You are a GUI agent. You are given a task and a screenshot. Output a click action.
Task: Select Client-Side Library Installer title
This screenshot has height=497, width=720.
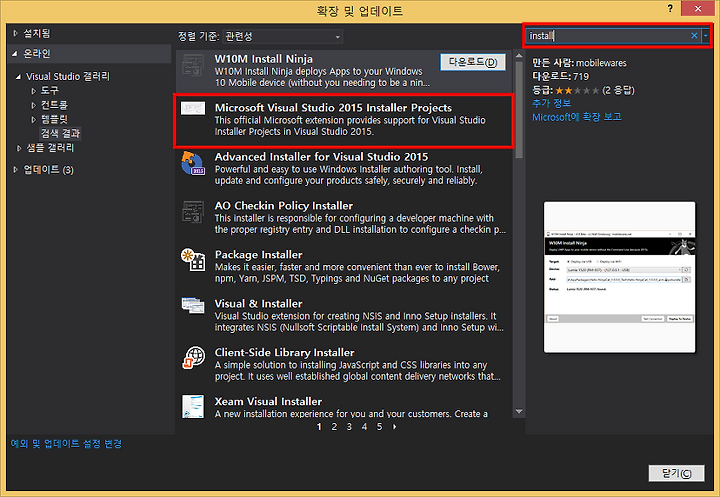[284, 352]
